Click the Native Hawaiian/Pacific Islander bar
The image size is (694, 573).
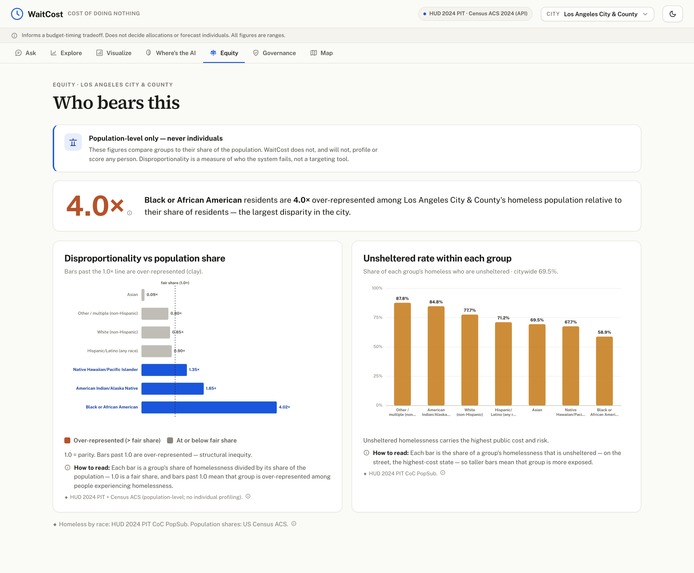point(164,369)
